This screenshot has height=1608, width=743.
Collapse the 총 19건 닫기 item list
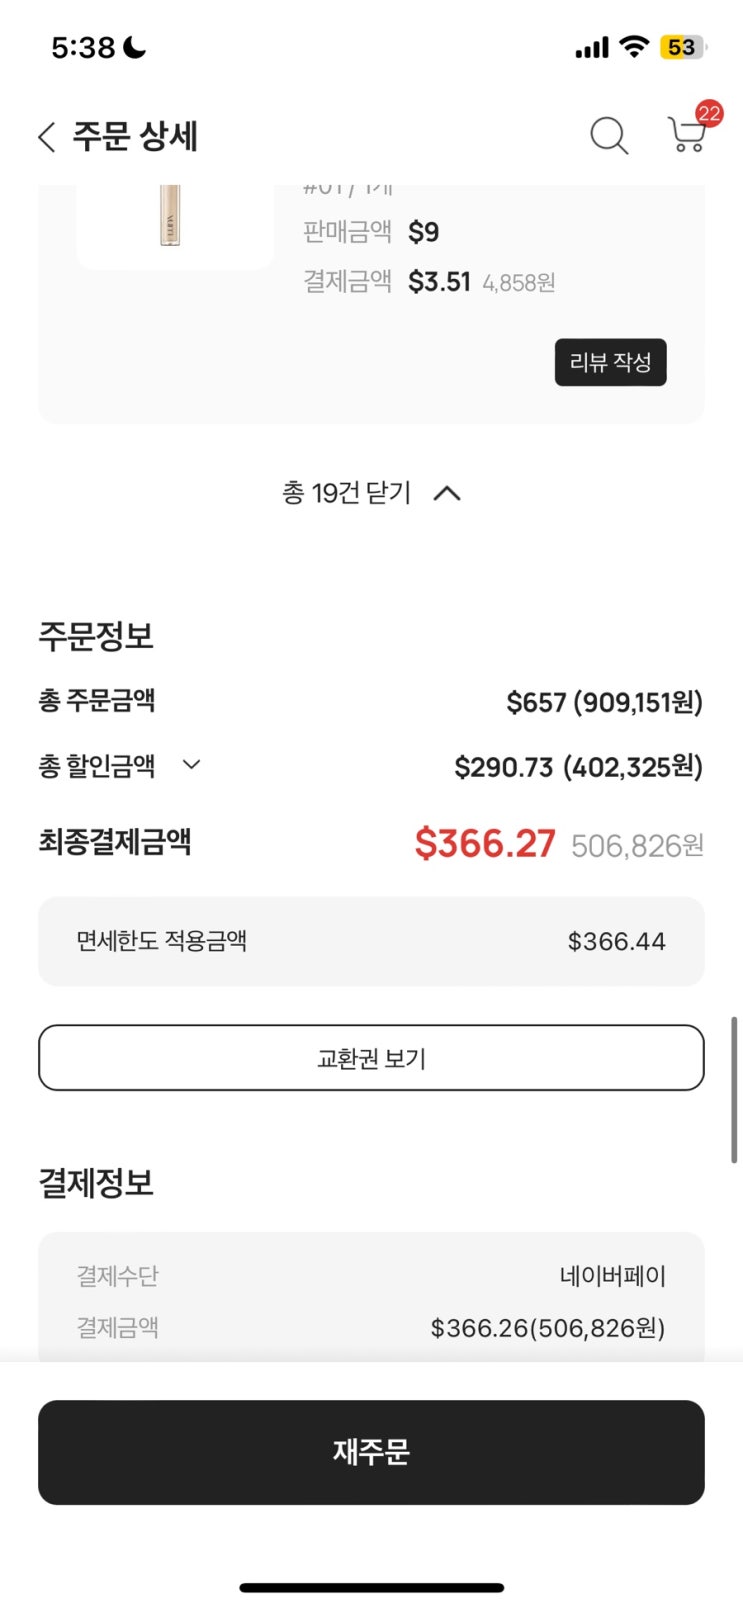click(x=371, y=493)
